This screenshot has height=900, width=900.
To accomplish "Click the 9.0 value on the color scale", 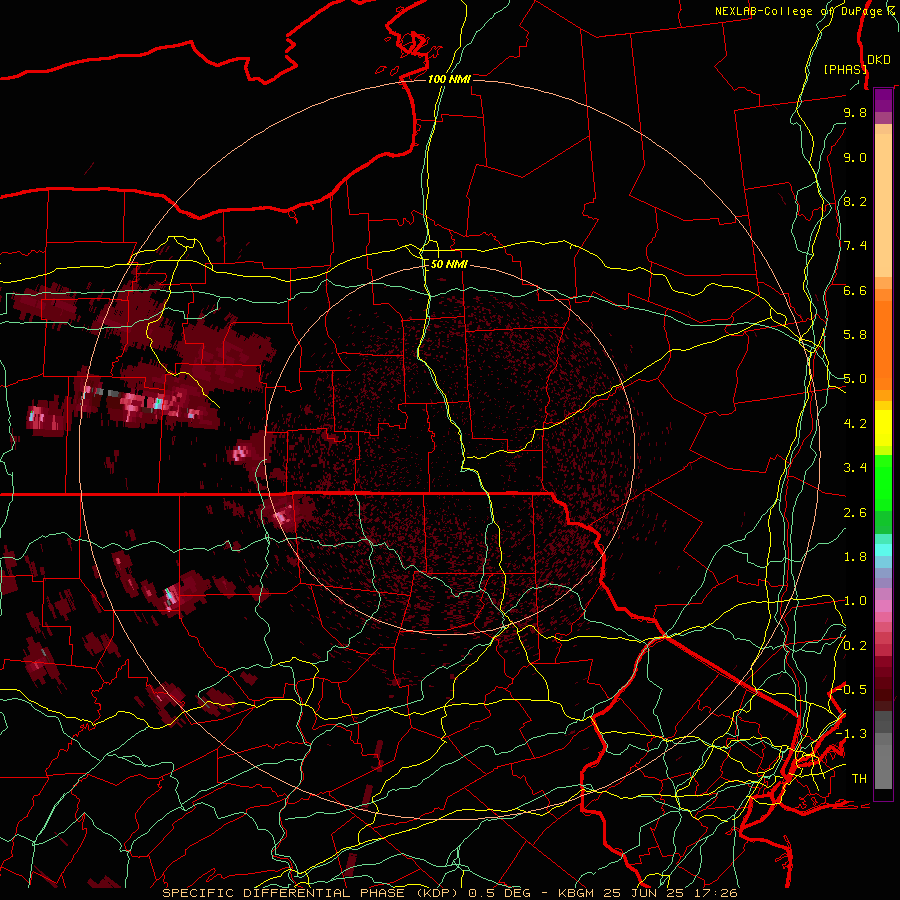I will pyautogui.click(x=855, y=157).
